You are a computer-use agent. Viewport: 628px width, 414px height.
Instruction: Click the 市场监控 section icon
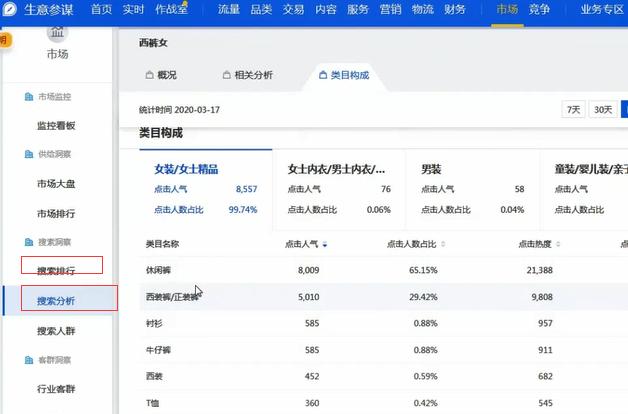[x=29, y=96]
